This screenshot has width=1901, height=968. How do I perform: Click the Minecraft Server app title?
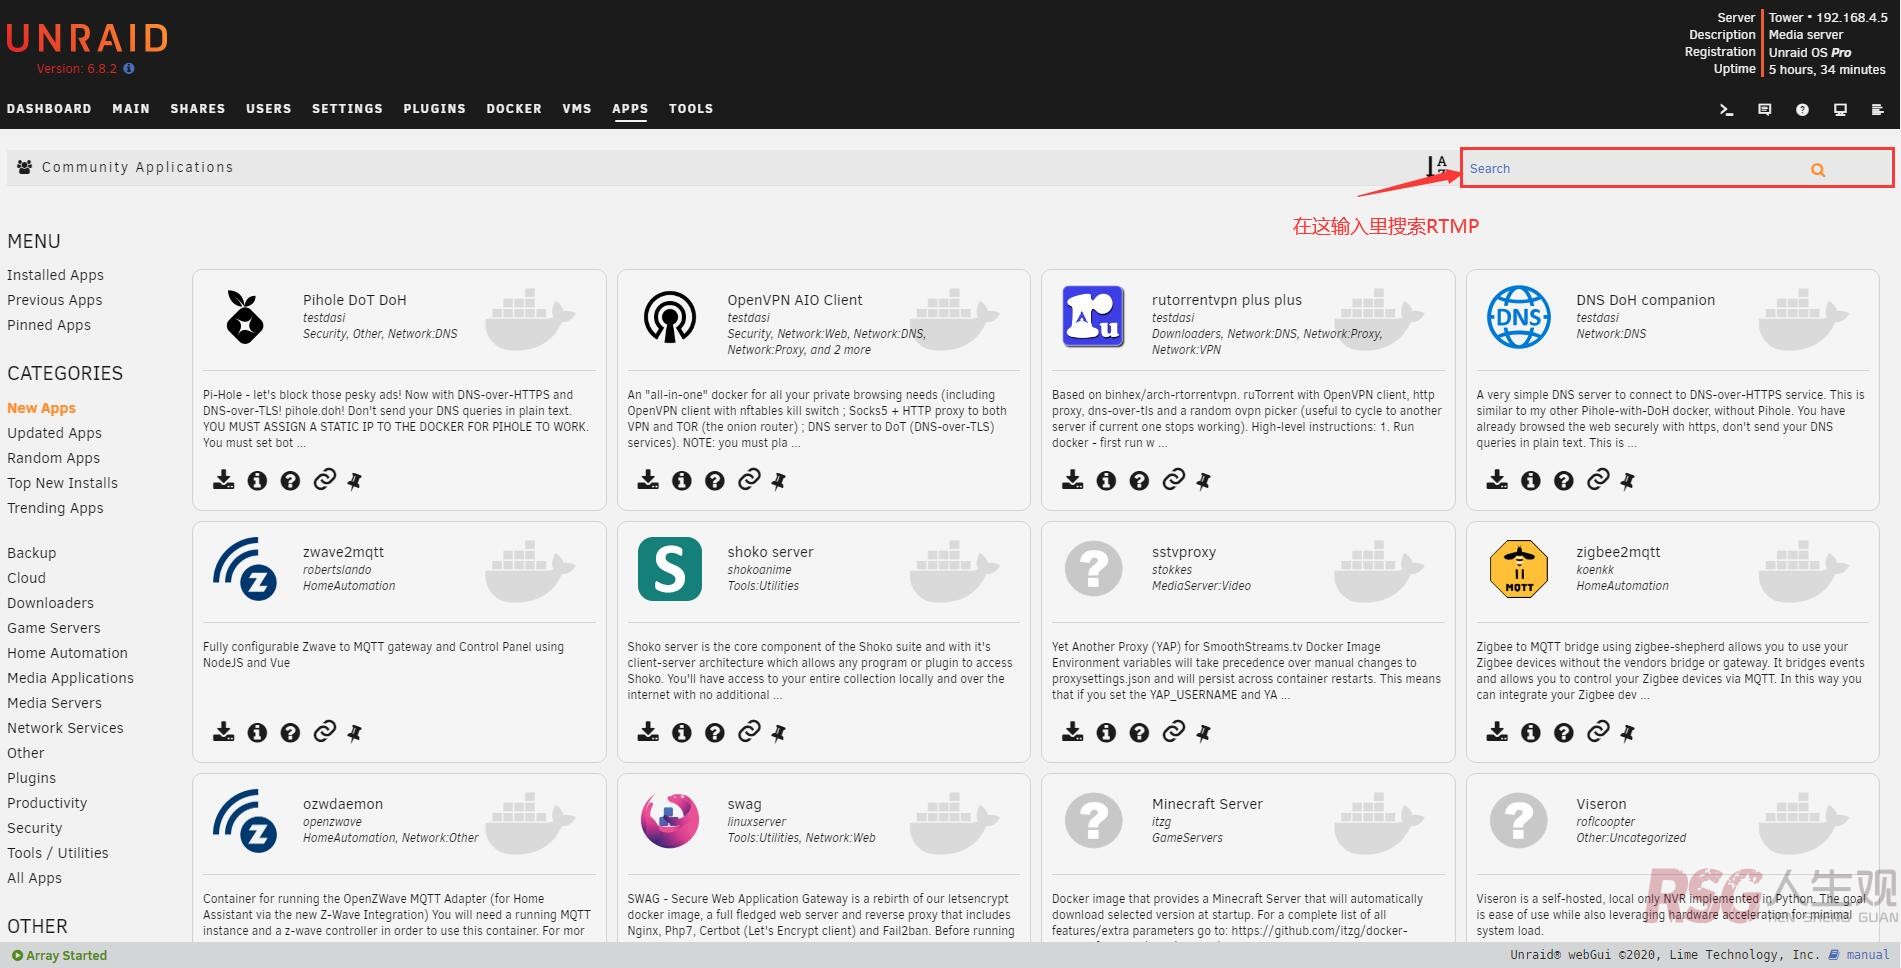(x=1207, y=804)
